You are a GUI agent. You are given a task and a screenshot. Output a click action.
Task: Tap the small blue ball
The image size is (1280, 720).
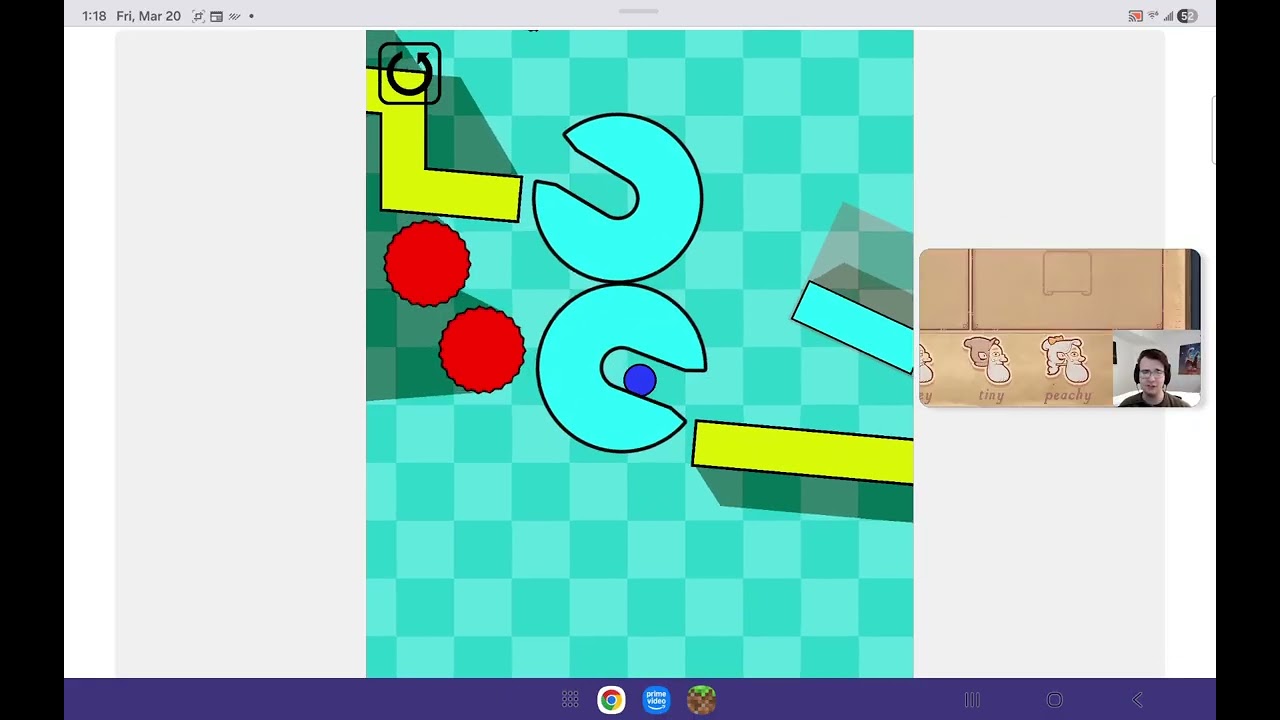click(x=640, y=380)
